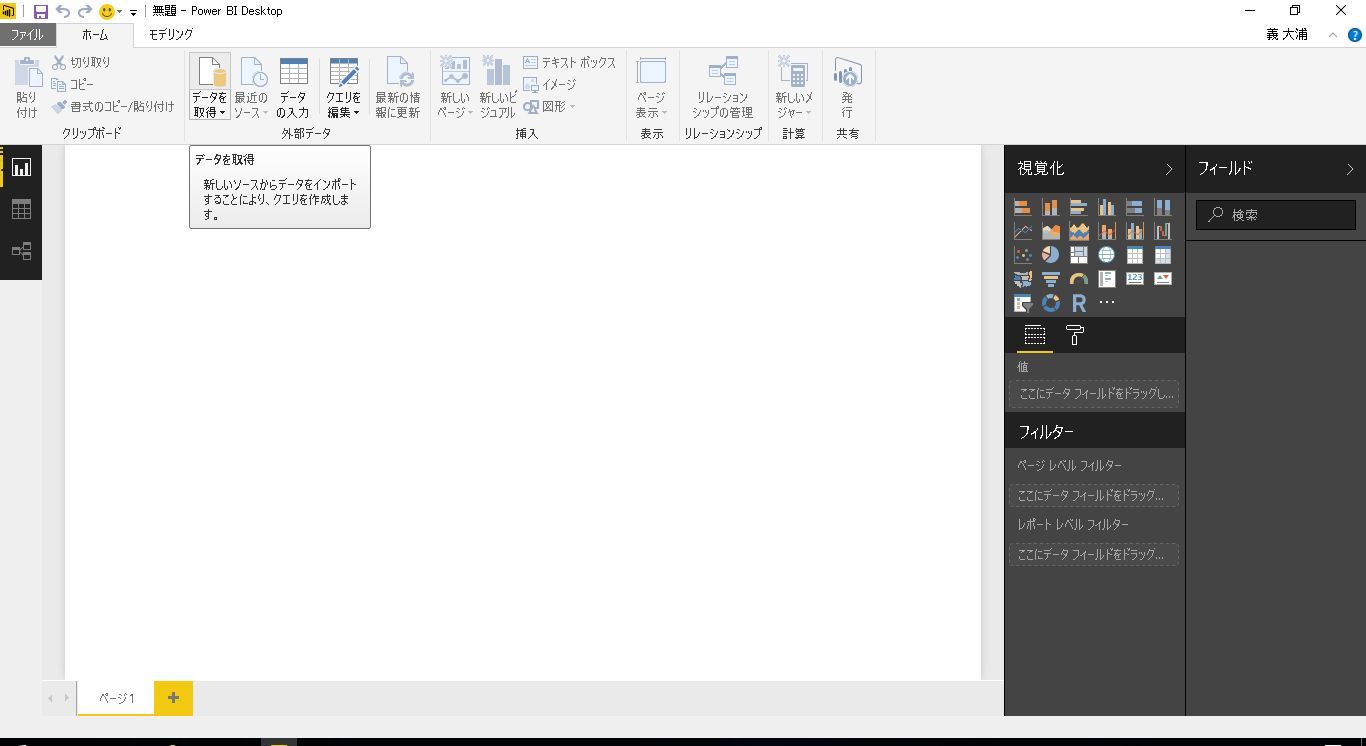Undo the last action
This screenshot has height=746, width=1366.
(63, 12)
